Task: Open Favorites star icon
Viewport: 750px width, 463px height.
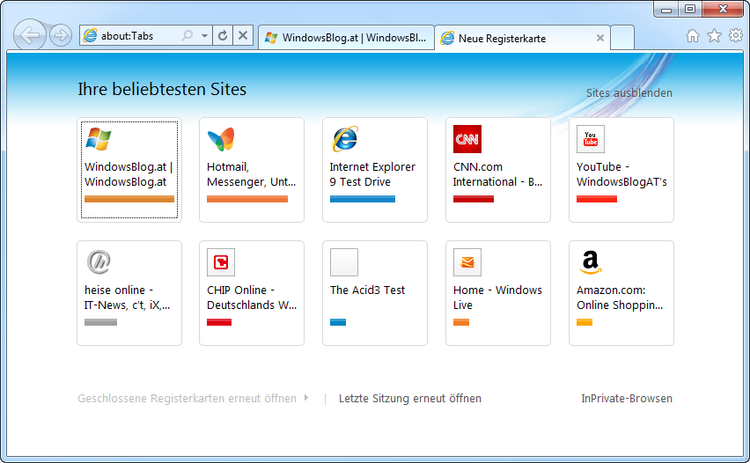Action: coord(714,36)
